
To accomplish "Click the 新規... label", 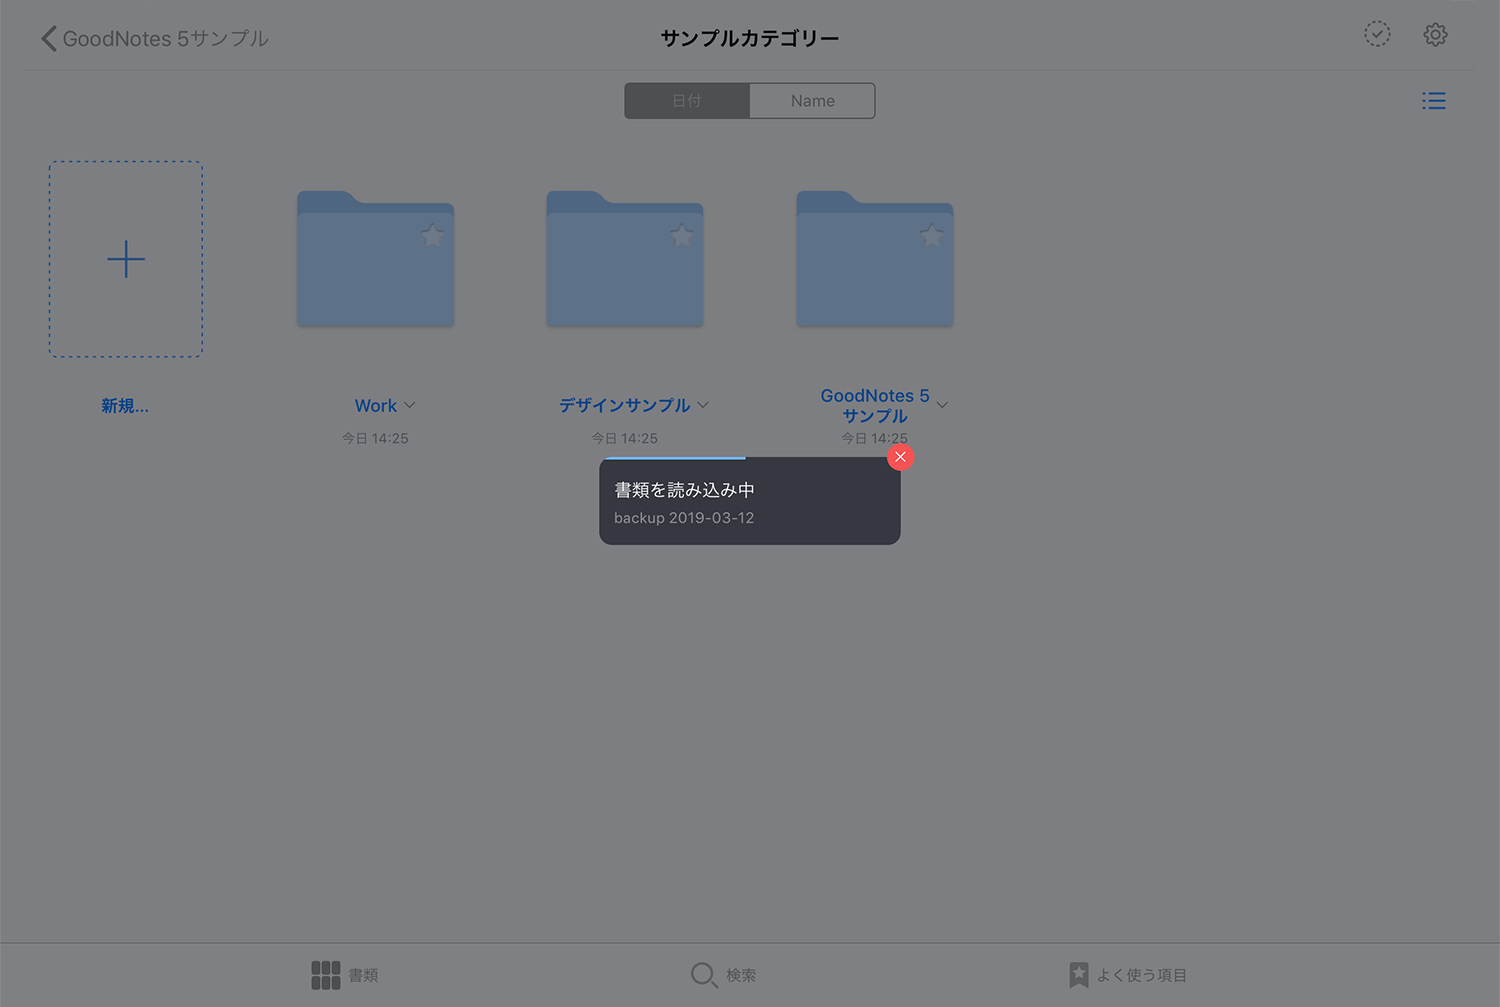I will (125, 406).
